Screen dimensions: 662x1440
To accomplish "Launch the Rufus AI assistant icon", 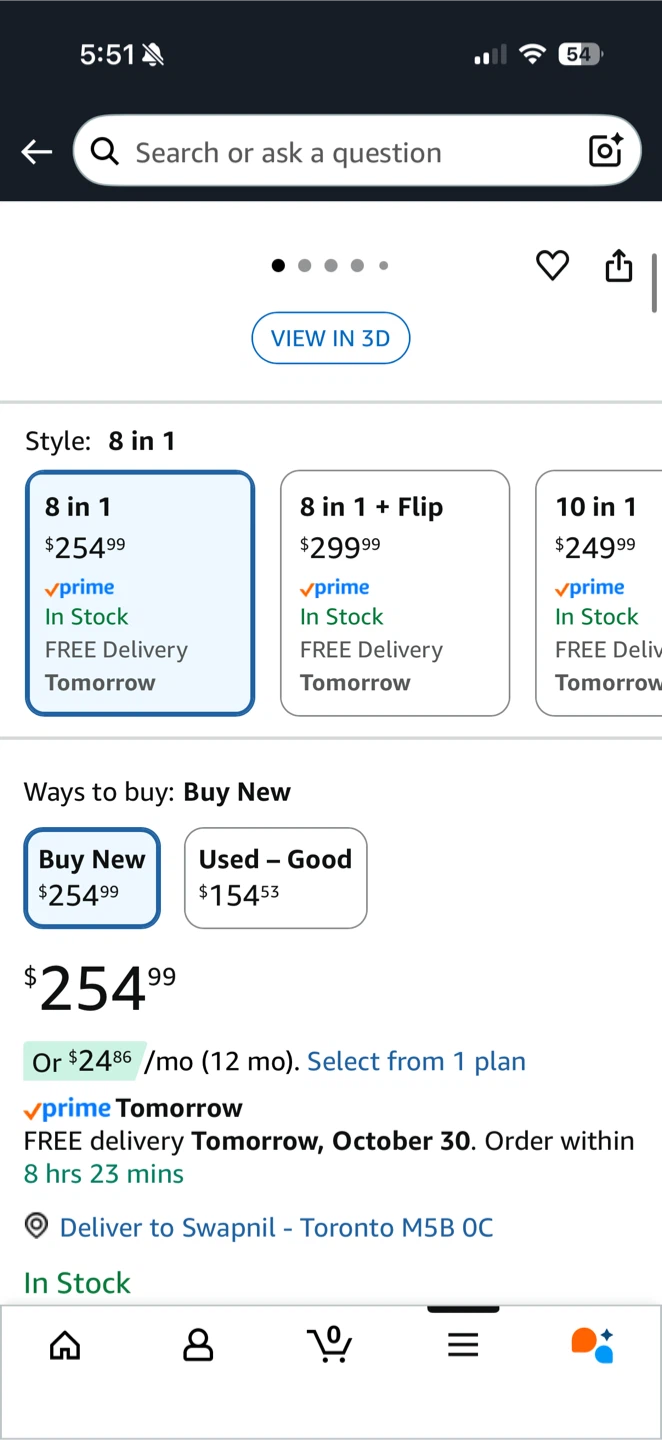I will [592, 1345].
